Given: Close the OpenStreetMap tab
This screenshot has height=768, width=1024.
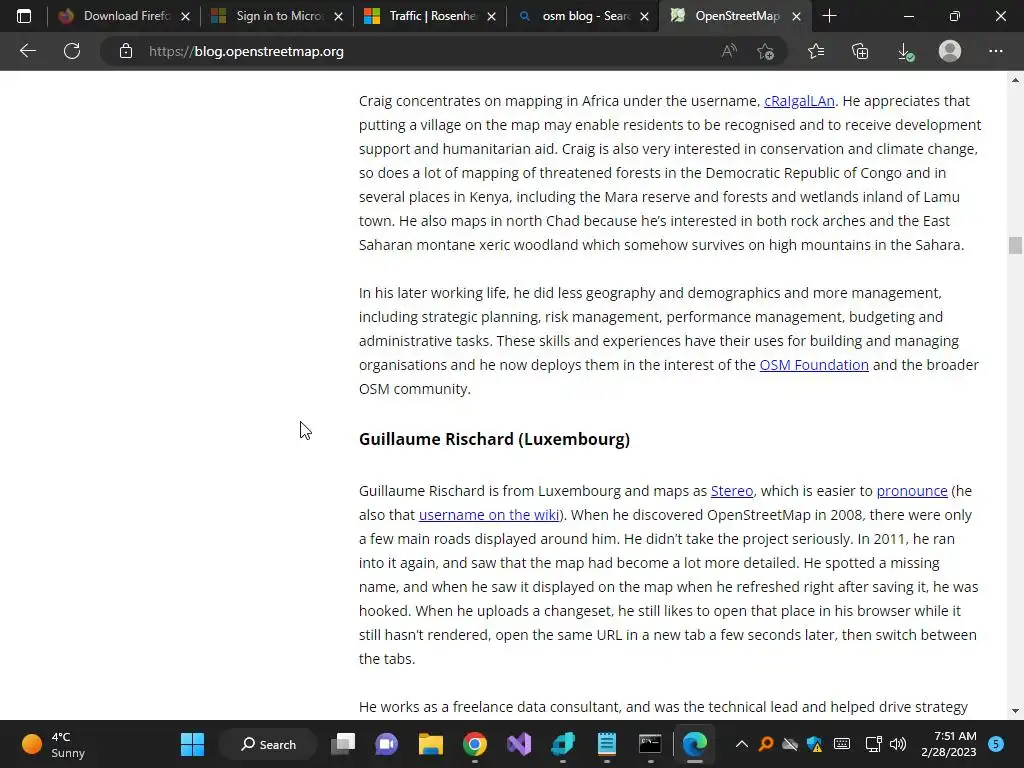Looking at the screenshot, I should (x=797, y=16).
